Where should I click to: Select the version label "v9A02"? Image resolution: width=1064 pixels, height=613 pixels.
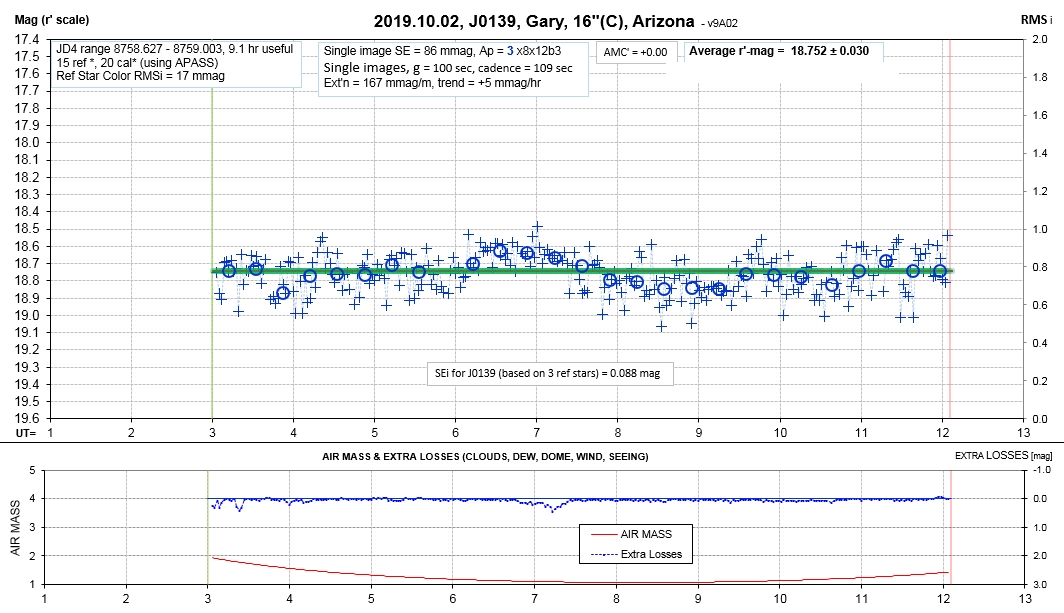723,24
